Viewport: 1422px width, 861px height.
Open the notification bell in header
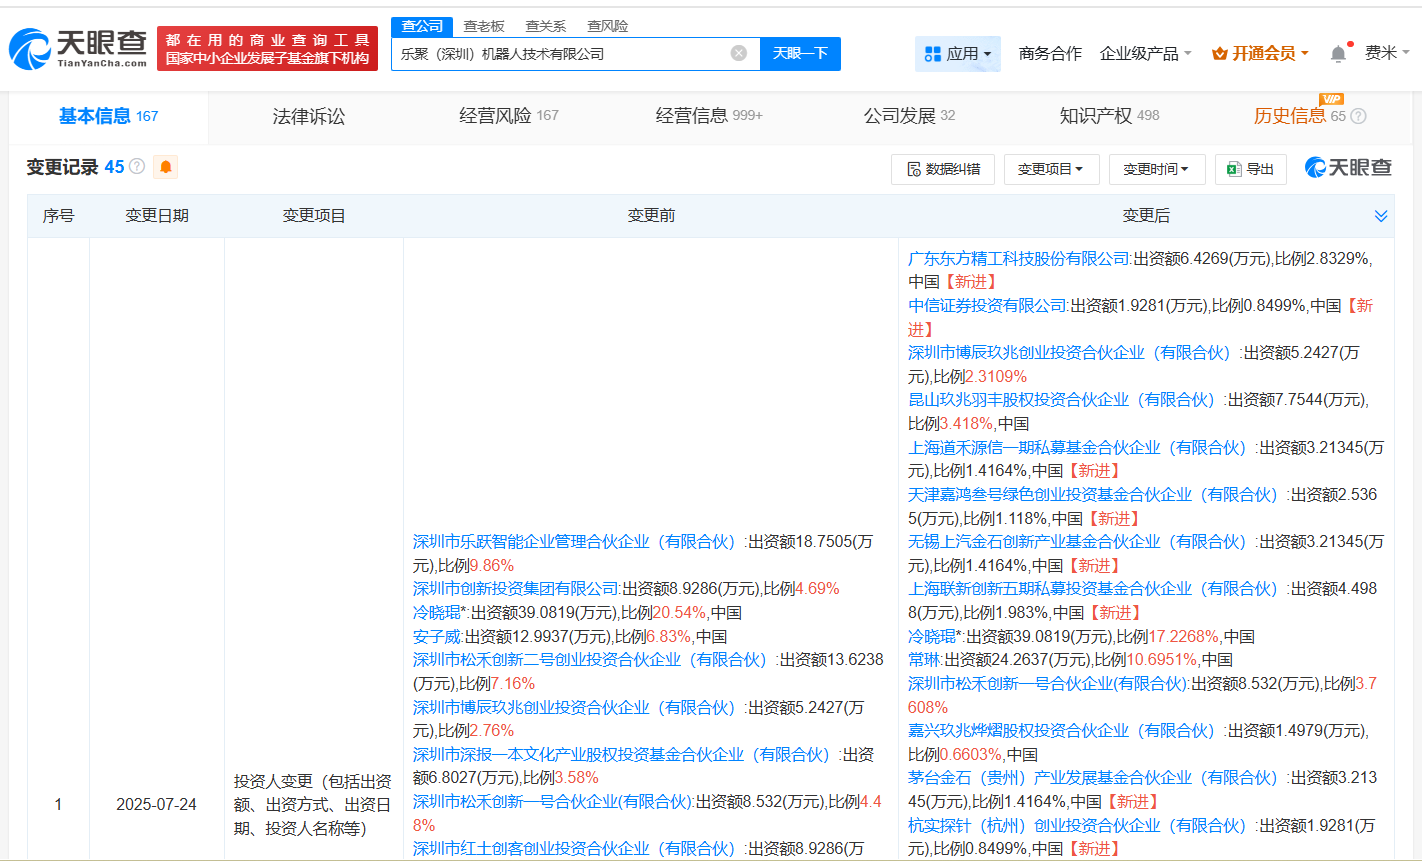pyautogui.click(x=1338, y=53)
